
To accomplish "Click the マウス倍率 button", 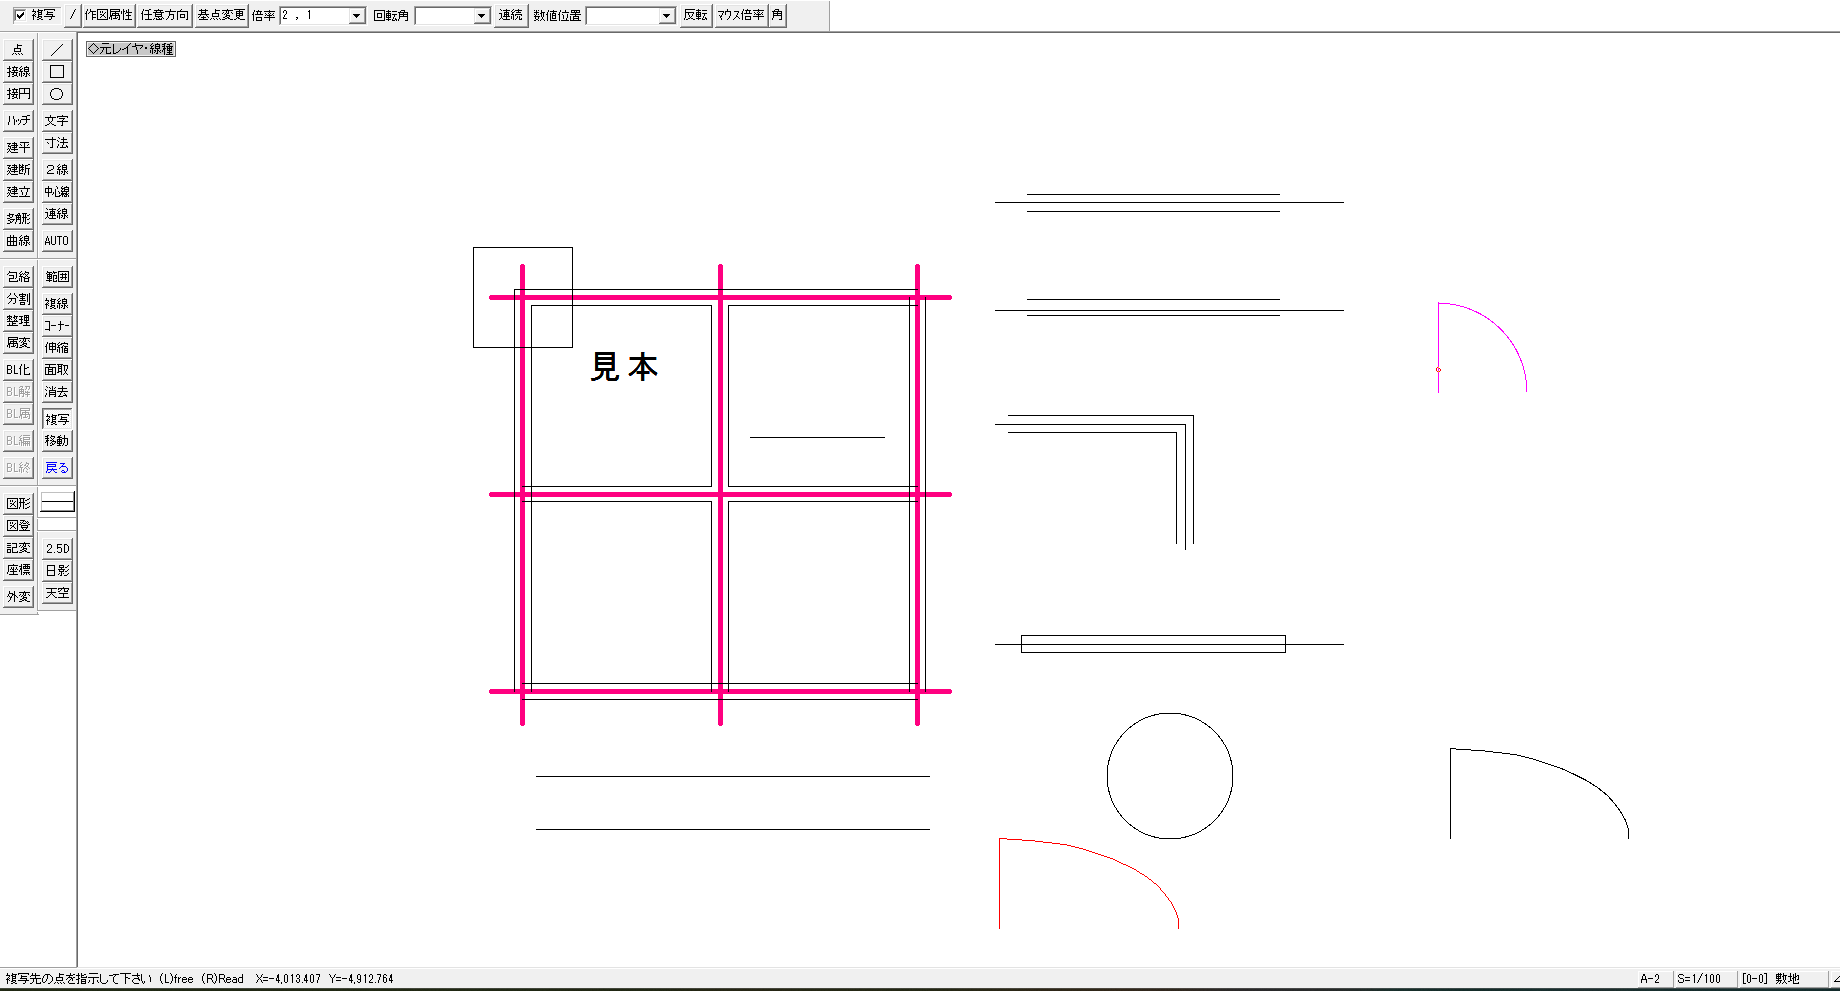I will pos(741,15).
